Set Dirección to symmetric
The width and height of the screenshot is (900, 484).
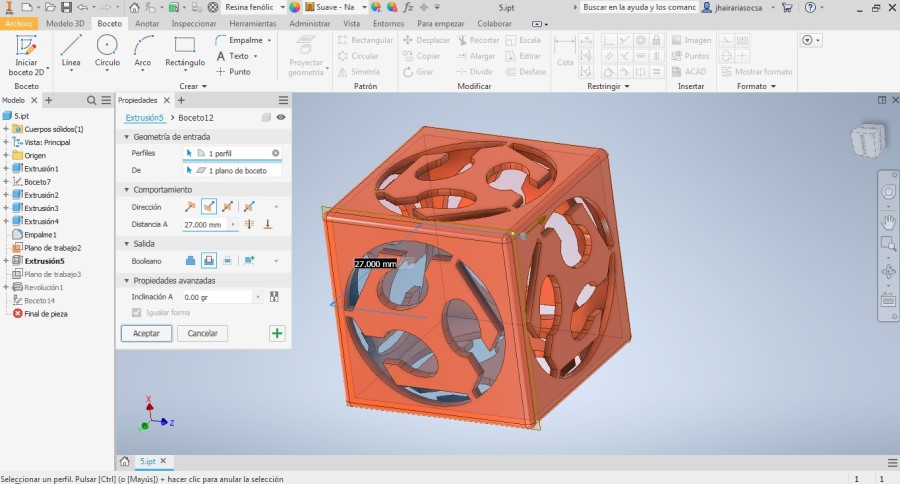click(x=228, y=207)
